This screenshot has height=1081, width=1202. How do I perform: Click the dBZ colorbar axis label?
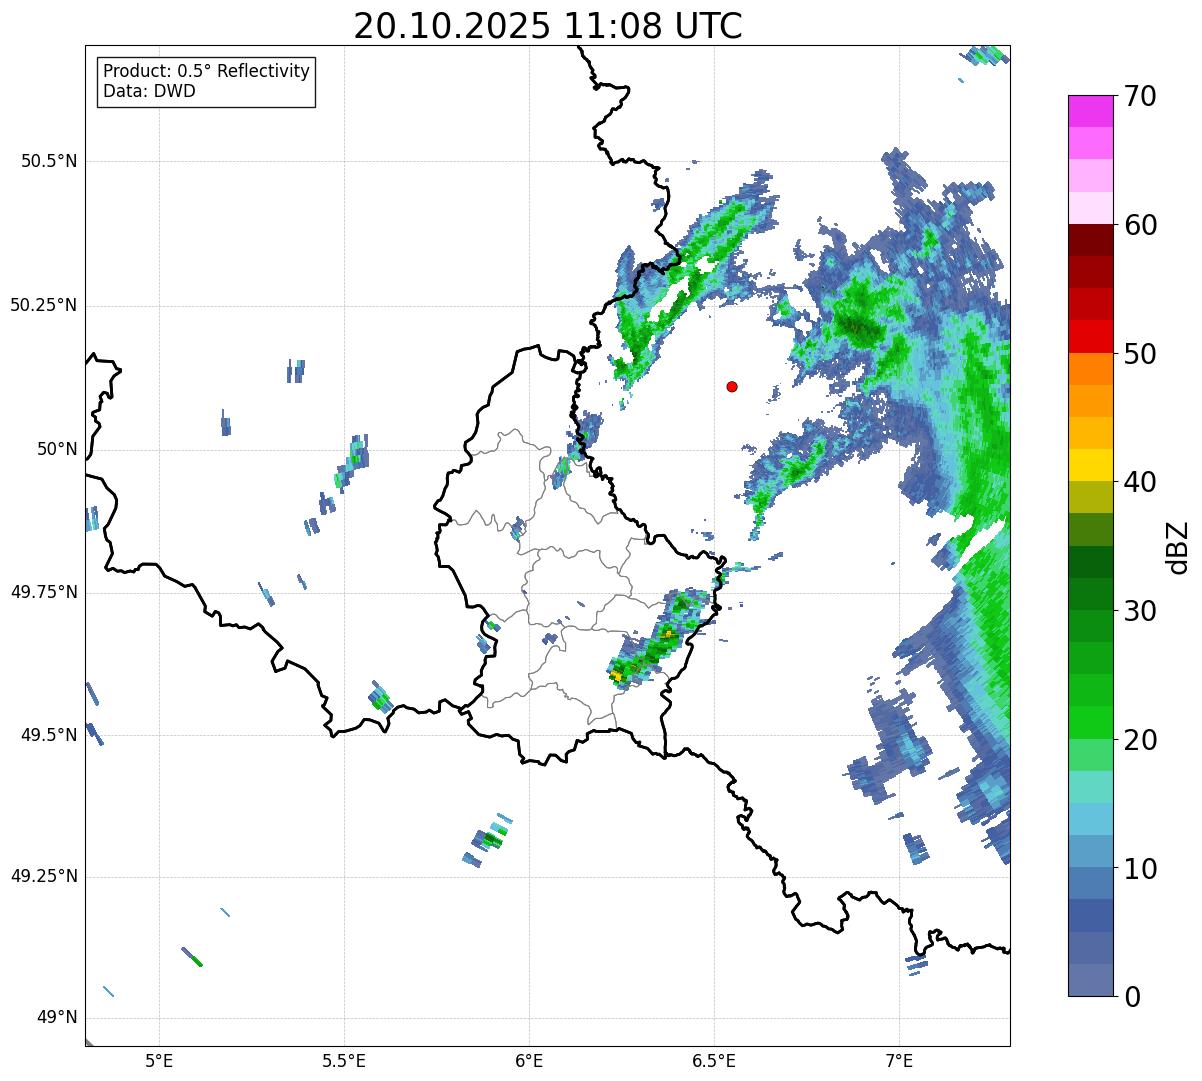click(x=1178, y=546)
